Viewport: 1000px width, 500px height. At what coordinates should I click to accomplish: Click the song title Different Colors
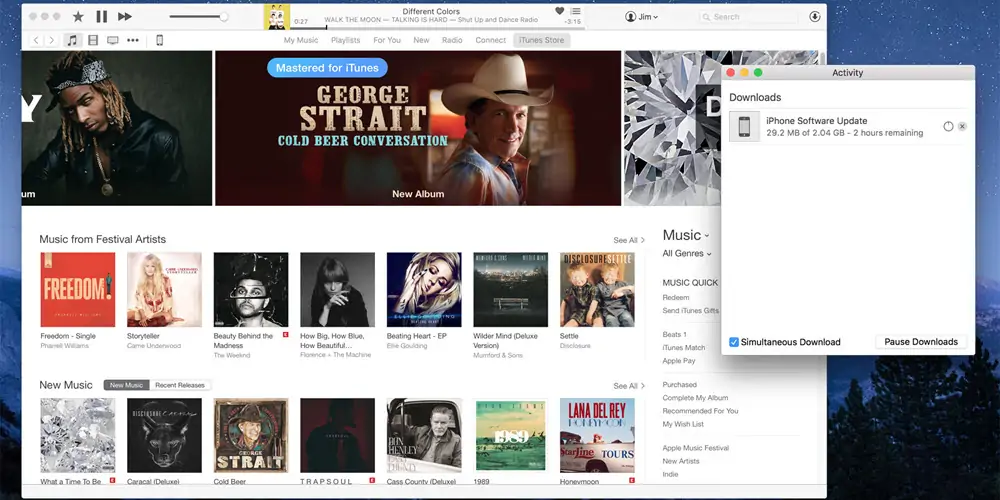[431, 11]
